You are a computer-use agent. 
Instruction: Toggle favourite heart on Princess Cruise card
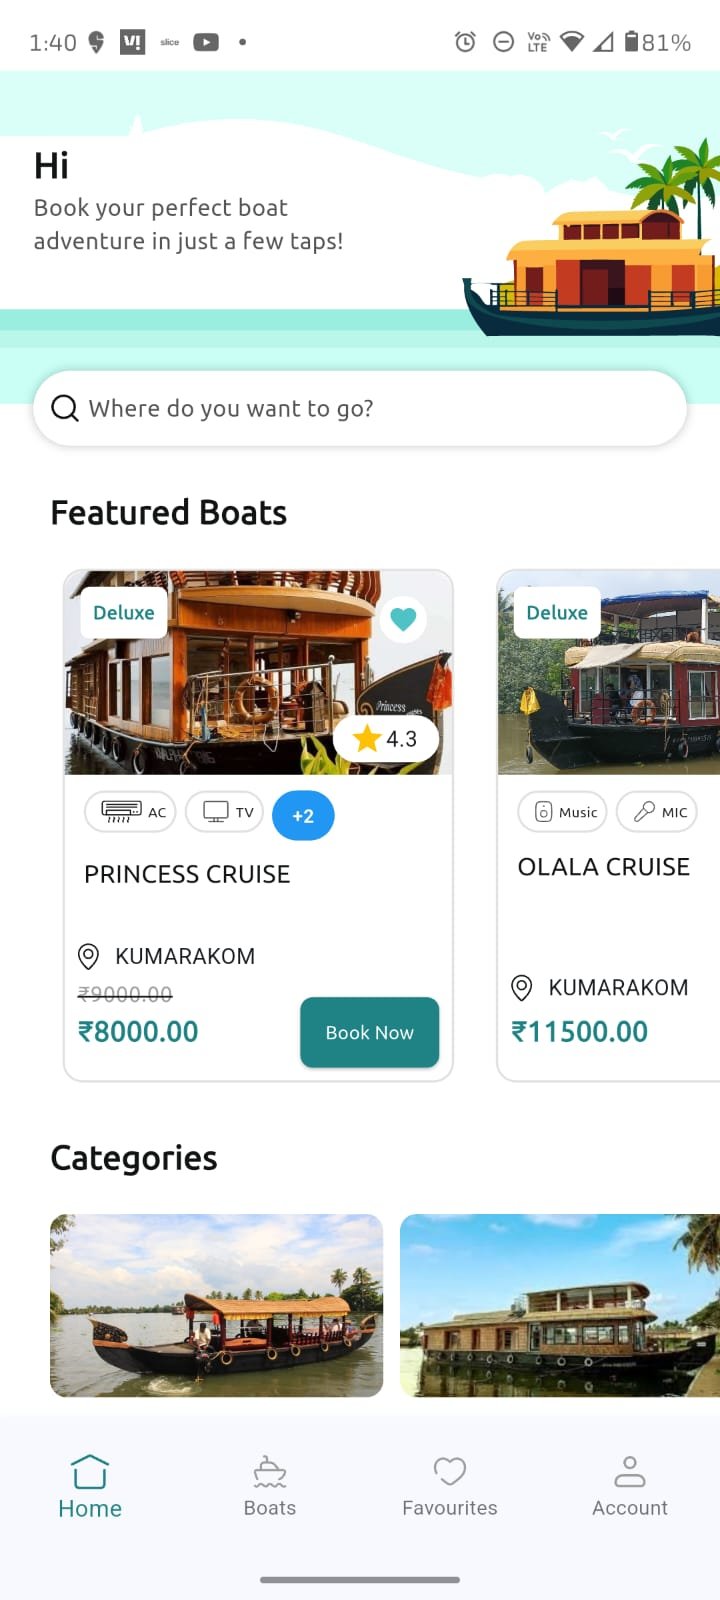click(x=403, y=619)
